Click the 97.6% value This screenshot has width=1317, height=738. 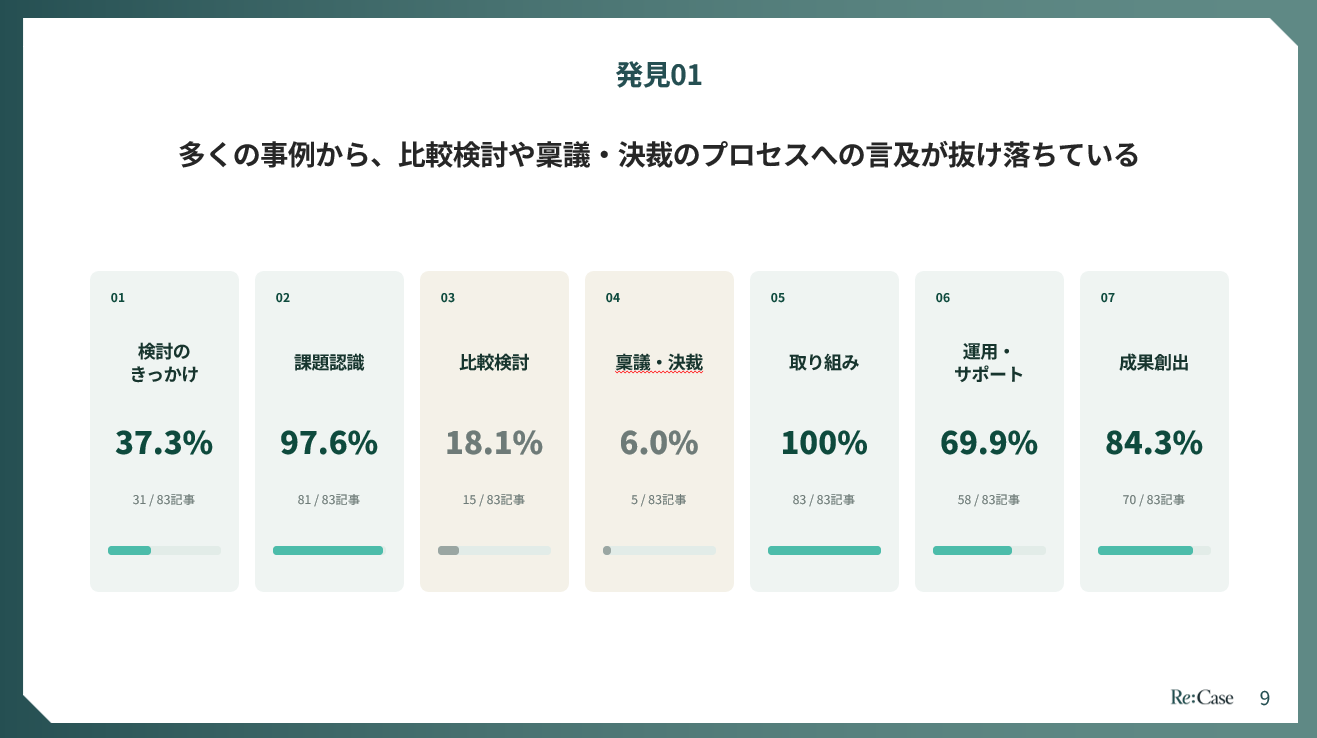(329, 442)
